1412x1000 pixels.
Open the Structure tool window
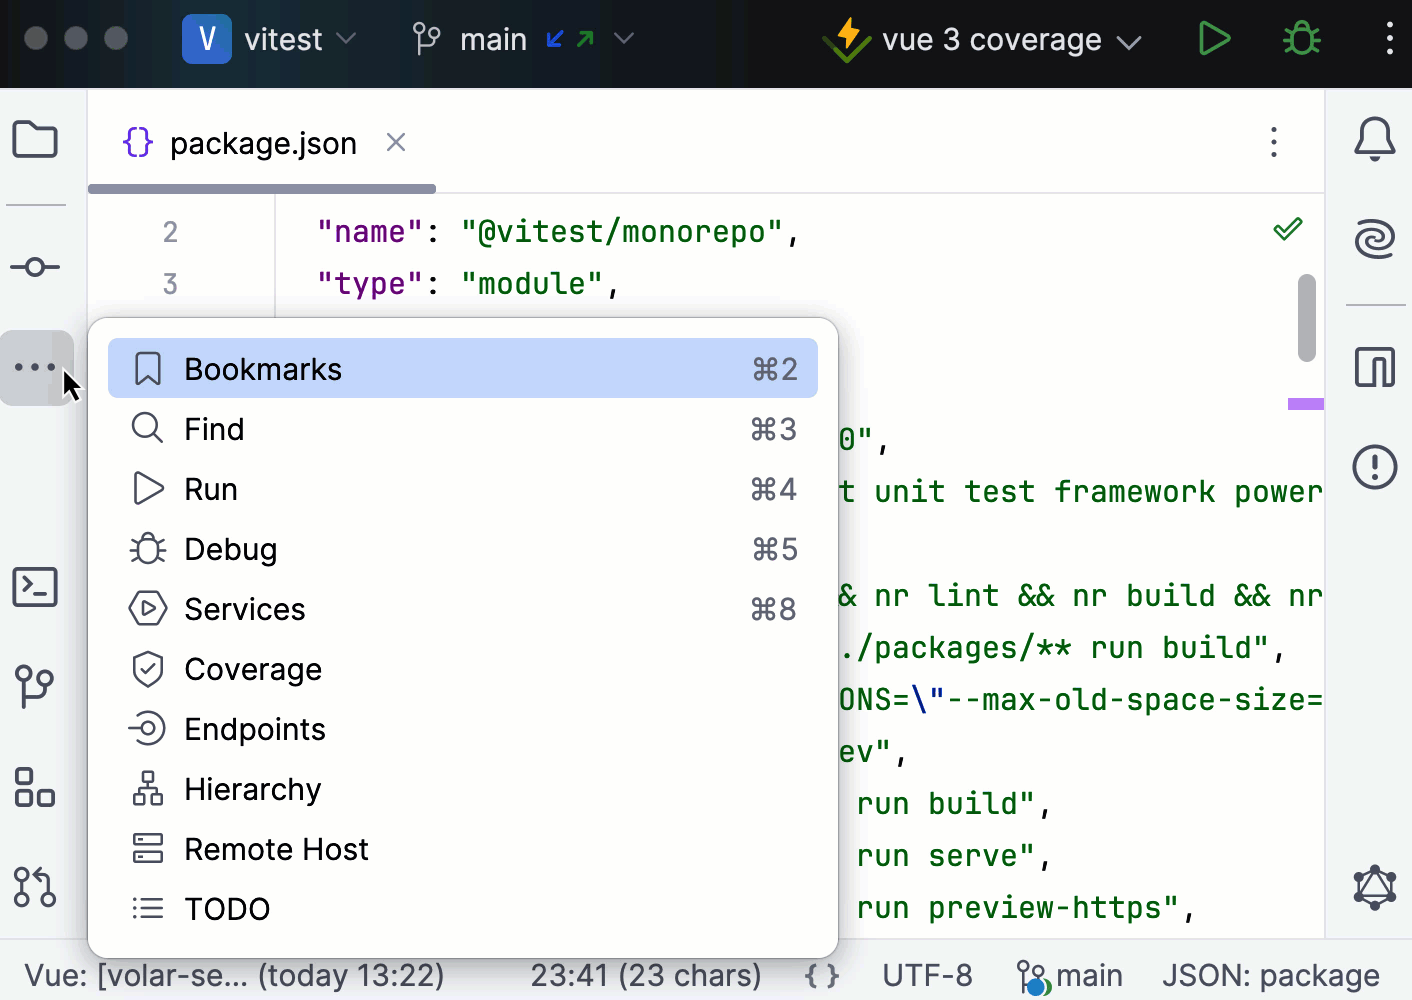tap(35, 787)
